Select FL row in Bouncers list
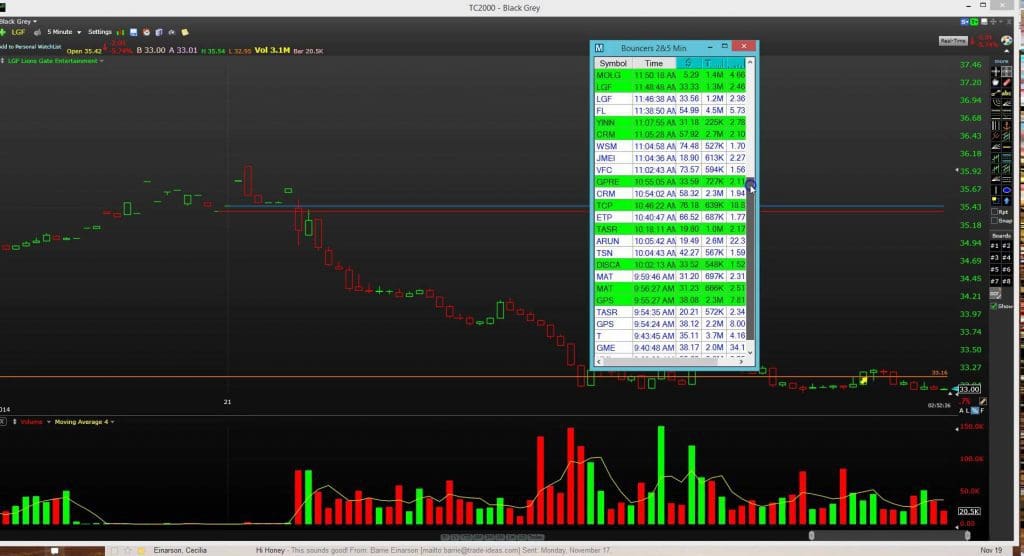Viewport: 1024px width, 556px height. point(670,110)
